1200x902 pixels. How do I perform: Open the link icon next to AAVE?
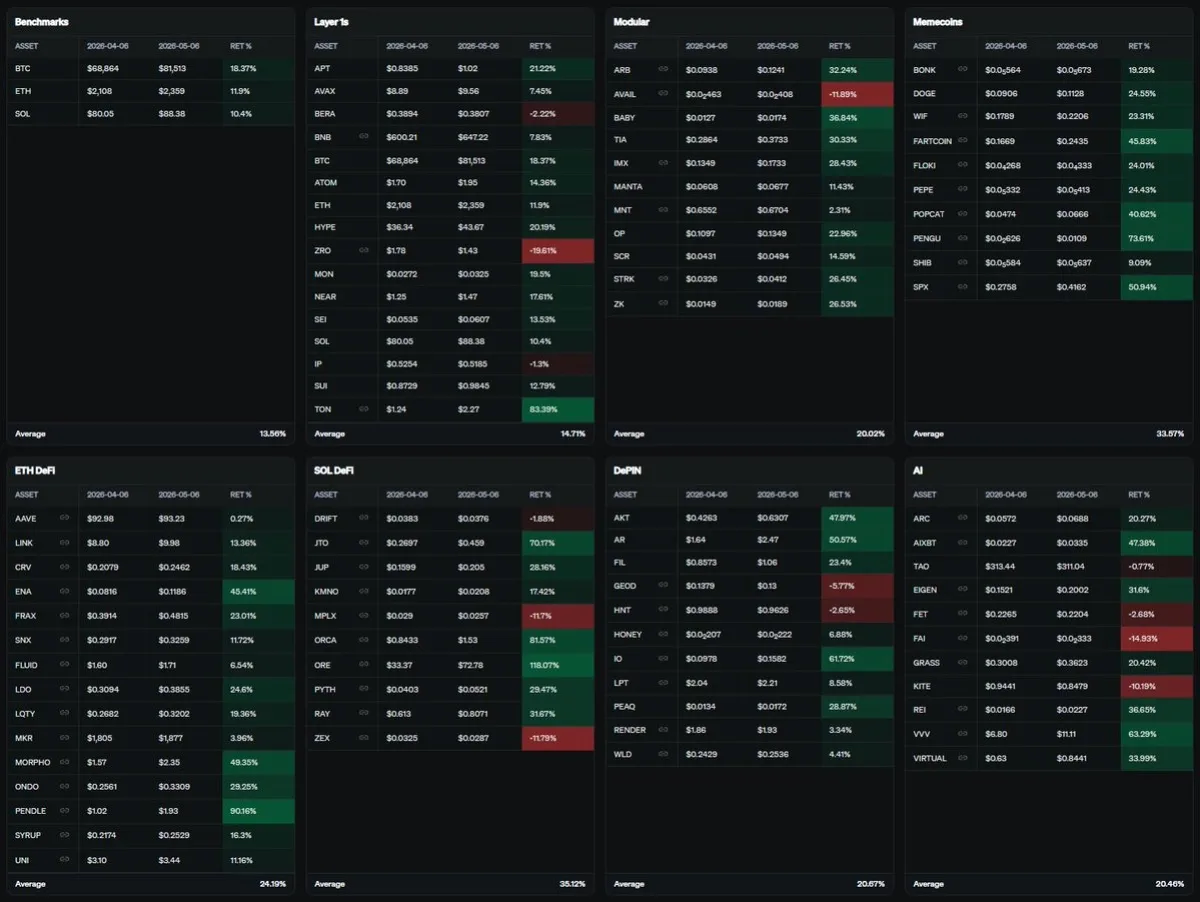(64, 518)
